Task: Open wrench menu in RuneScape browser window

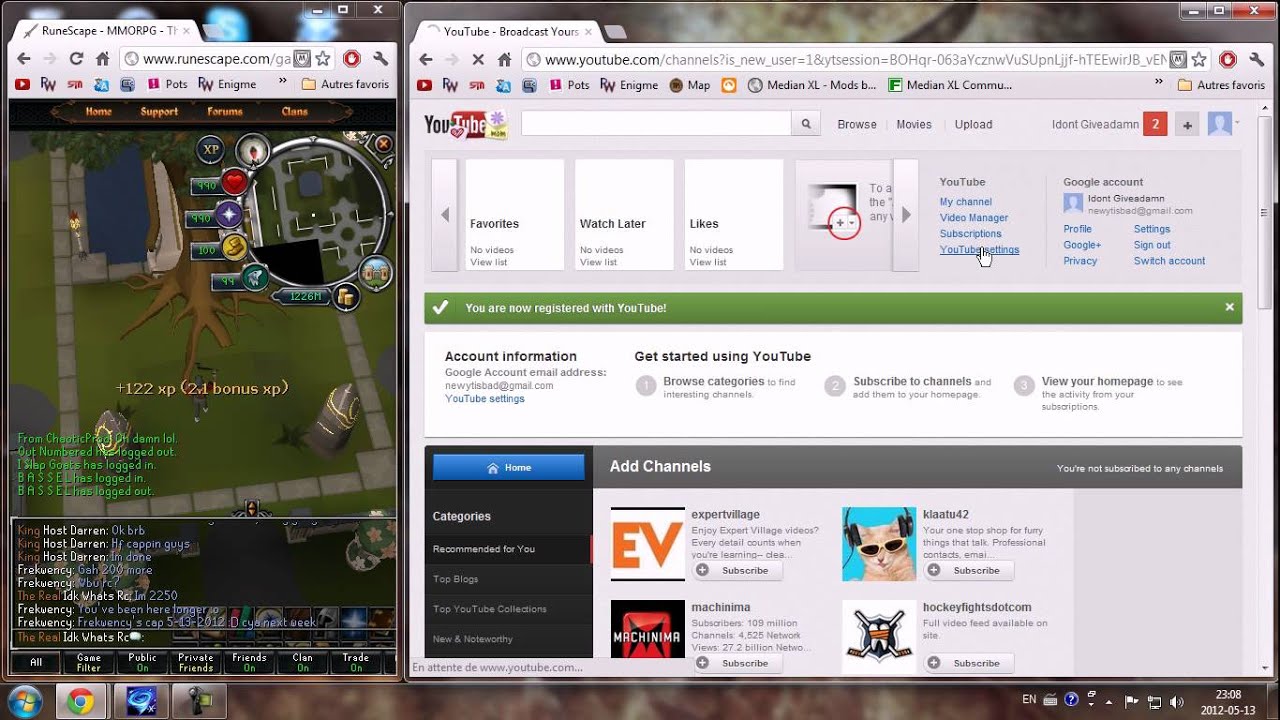Action: pos(380,59)
